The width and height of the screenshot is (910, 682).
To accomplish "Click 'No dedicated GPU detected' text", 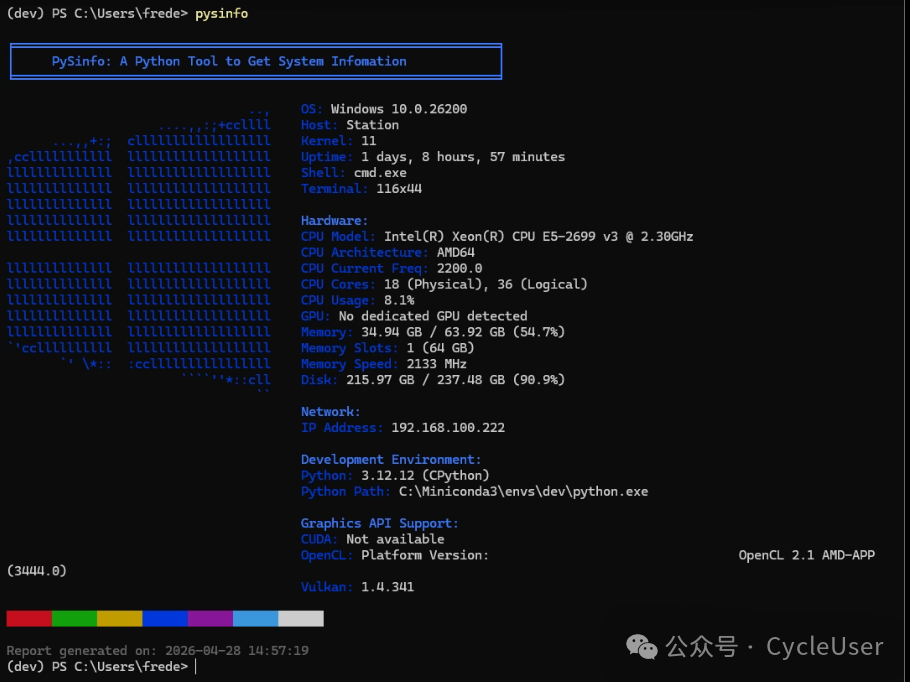I will click(433, 316).
